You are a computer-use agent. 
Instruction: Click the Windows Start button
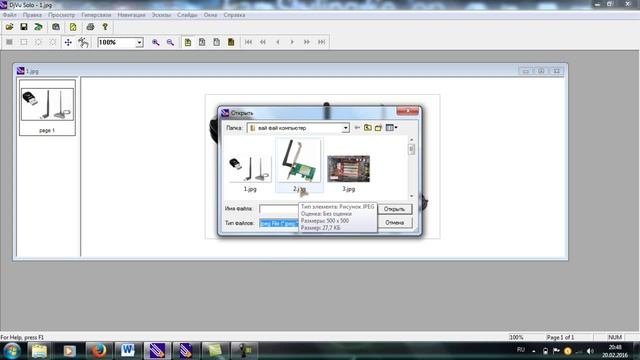click(12, 351)
